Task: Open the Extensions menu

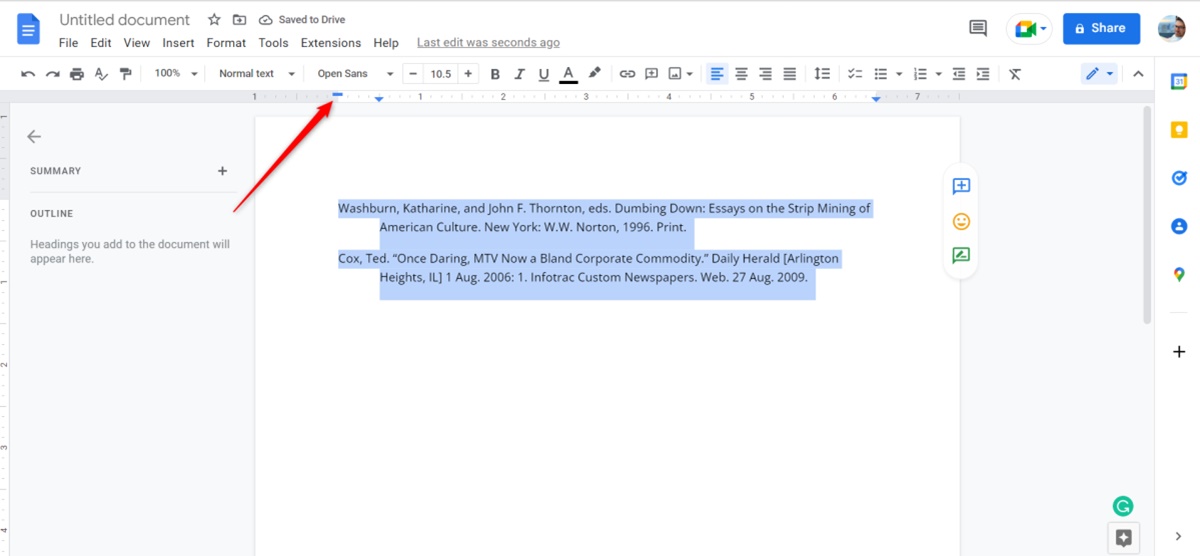Action: [331, 43]
